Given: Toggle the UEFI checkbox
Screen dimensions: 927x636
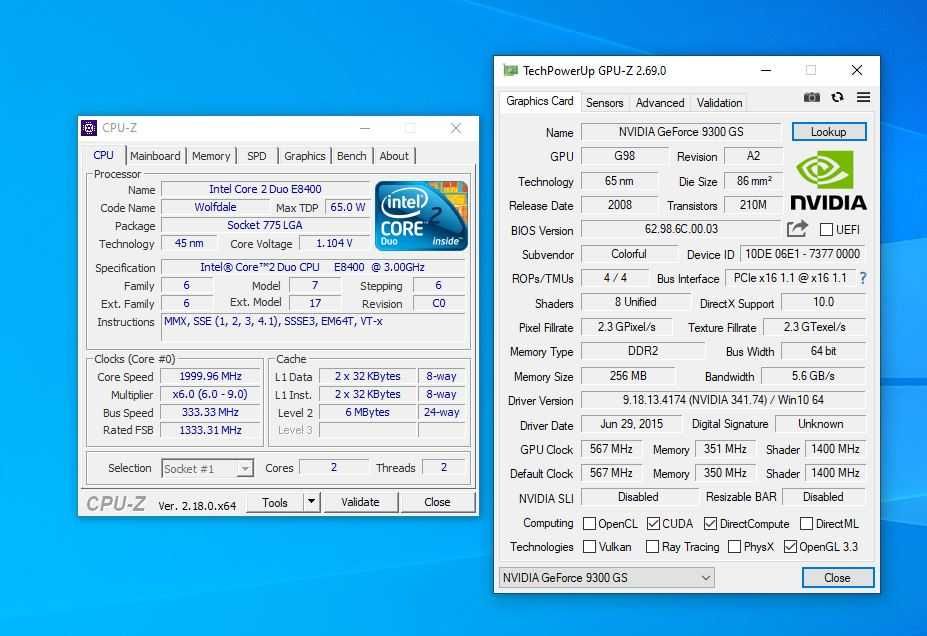Looking at the screenshot, I should (x=826, y=229).
